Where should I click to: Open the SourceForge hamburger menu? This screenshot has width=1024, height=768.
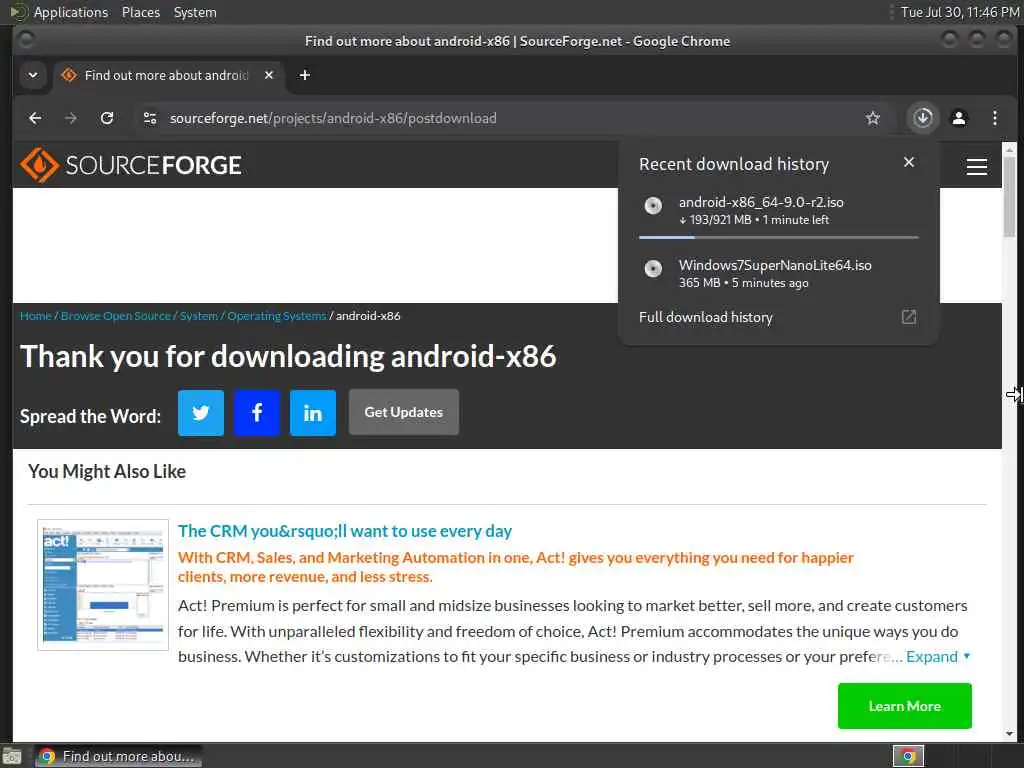coord(976,167)
